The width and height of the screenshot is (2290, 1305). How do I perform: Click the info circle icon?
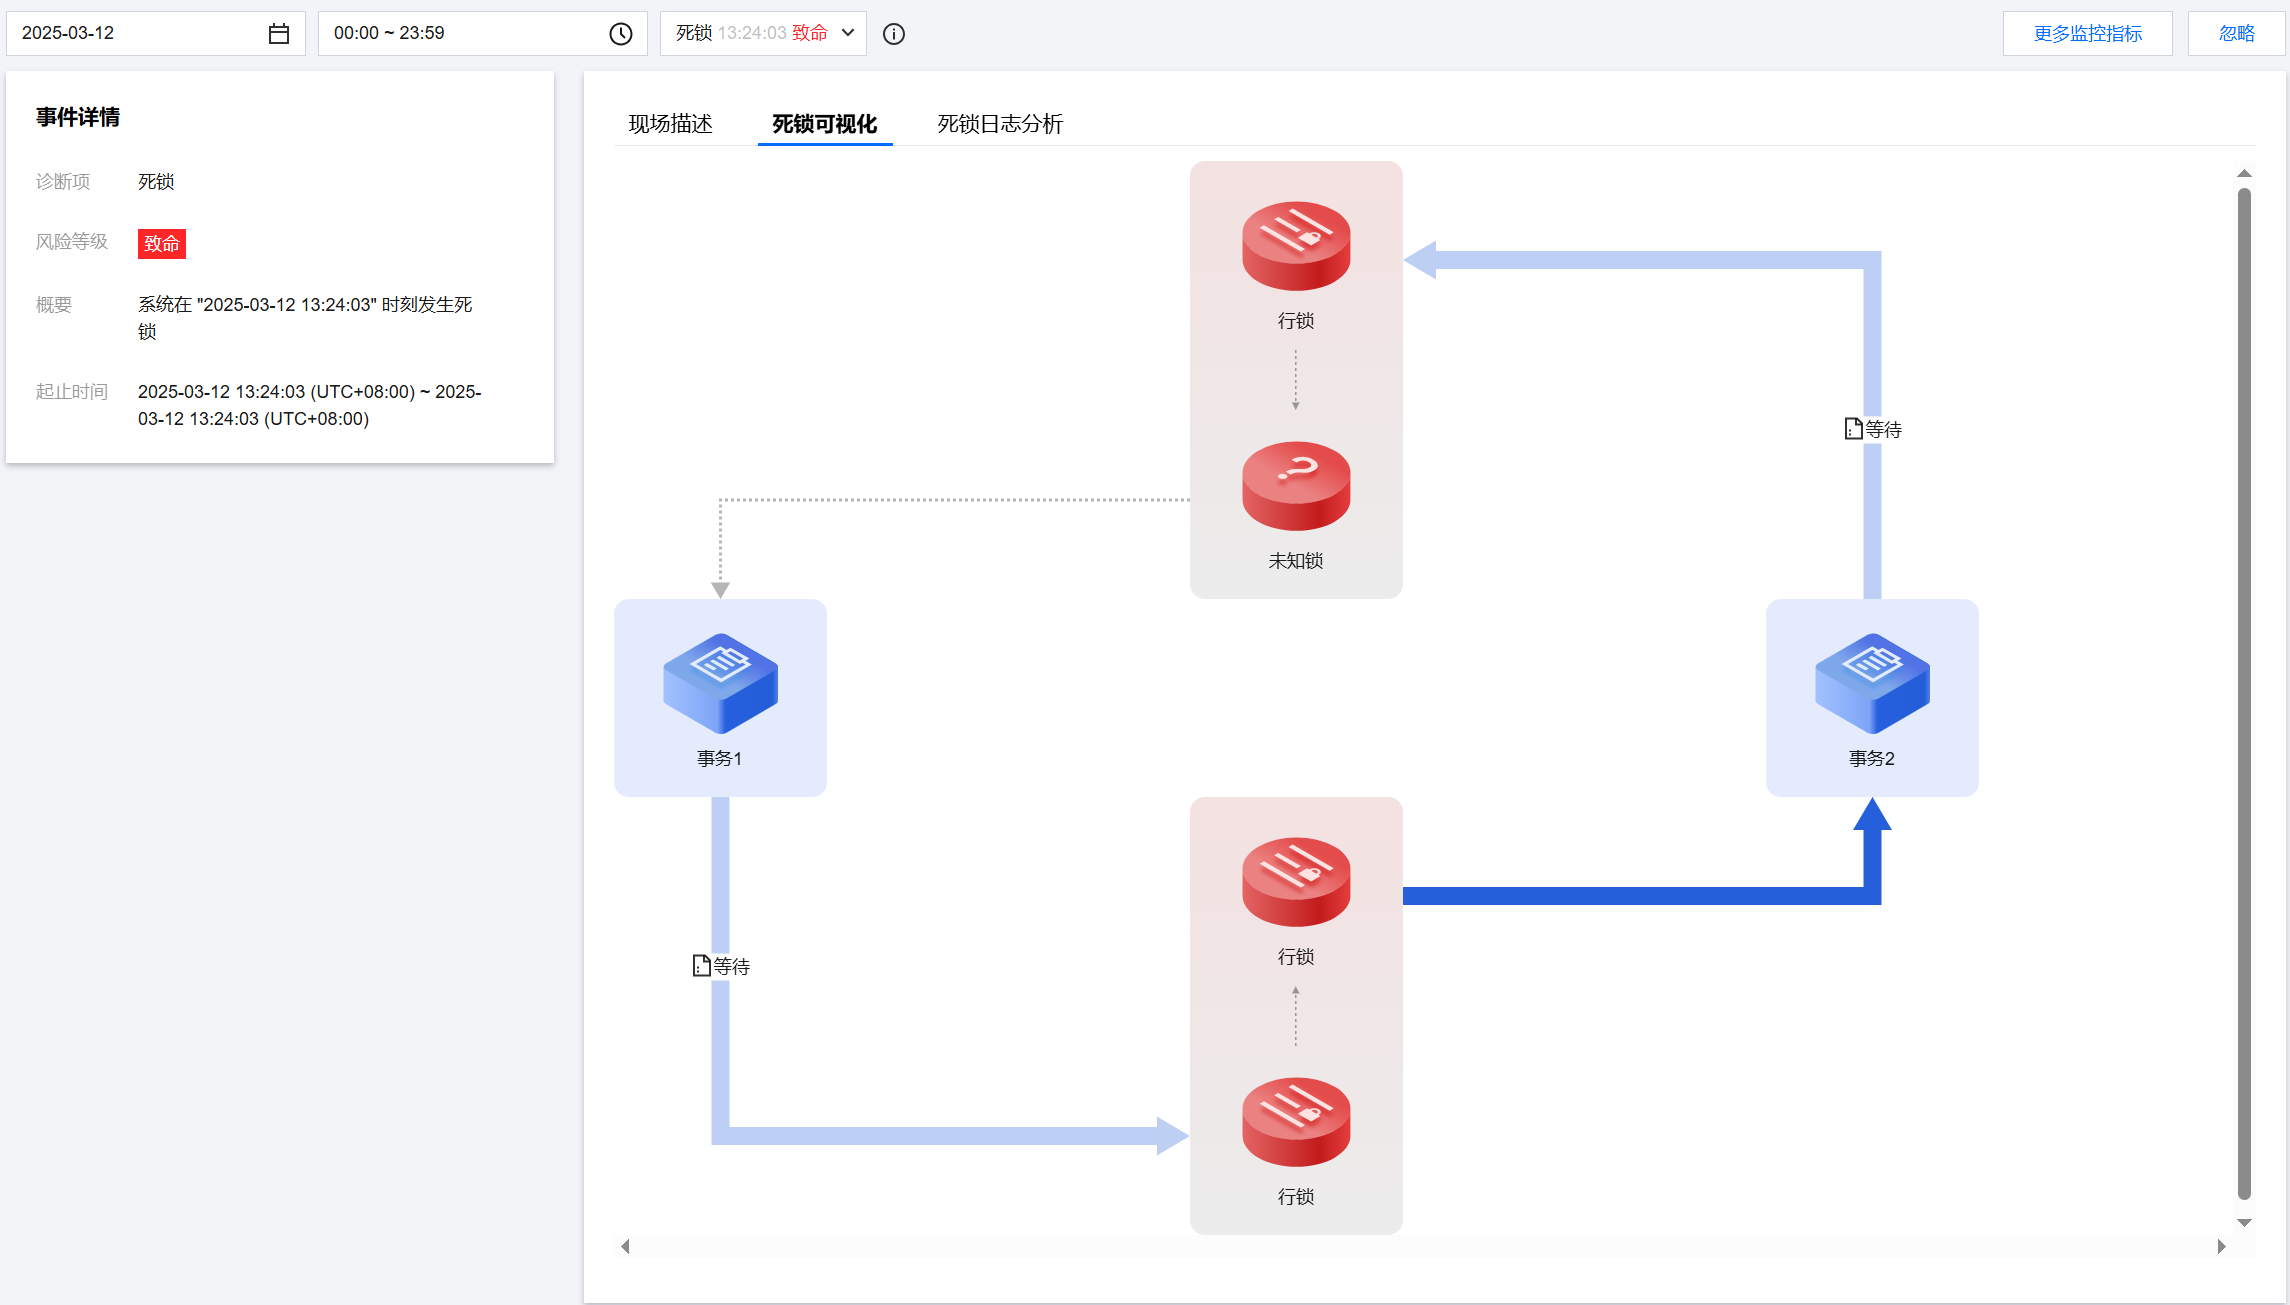894,34
